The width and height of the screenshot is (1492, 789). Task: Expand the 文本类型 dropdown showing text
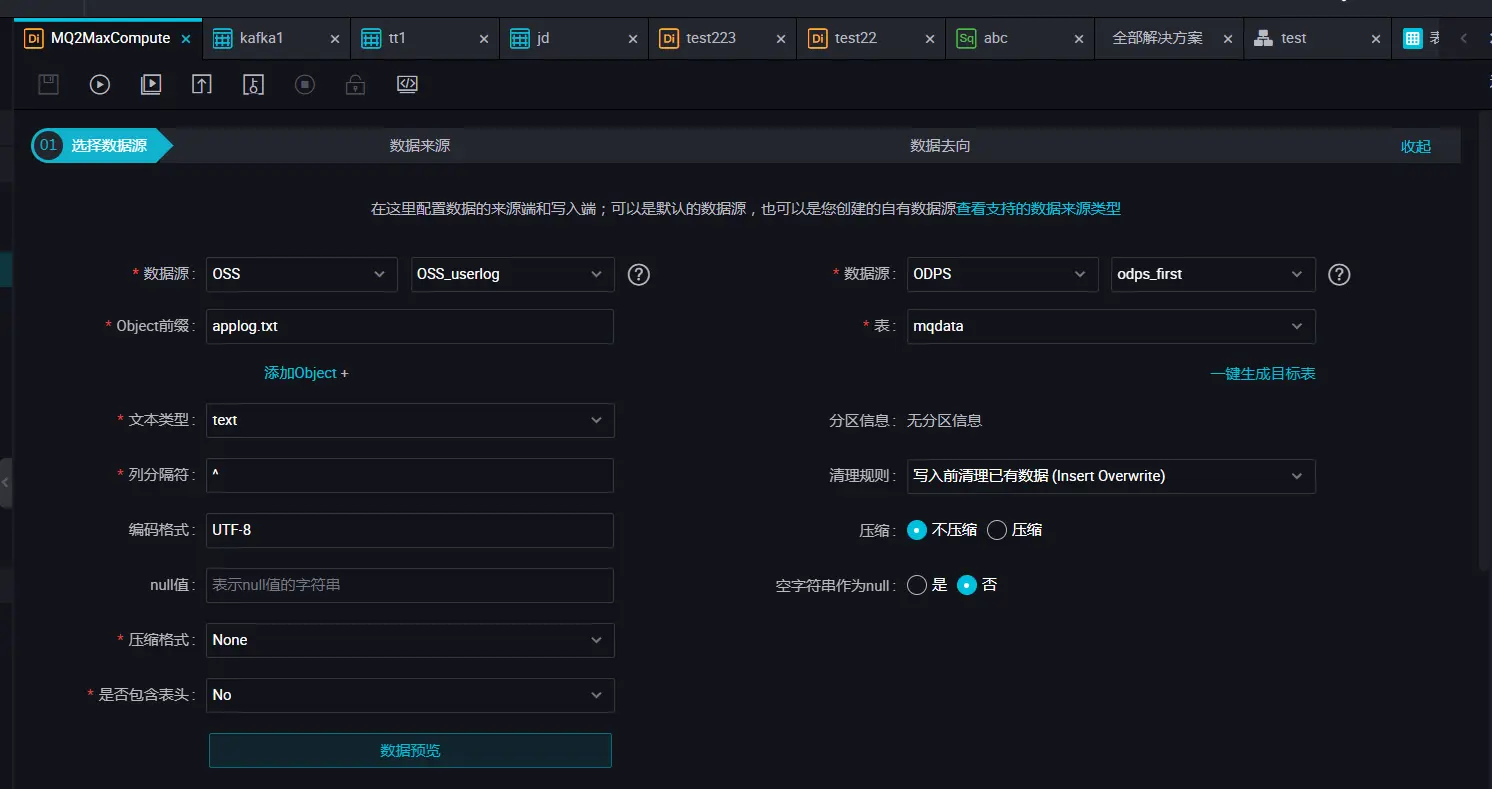click(410, 420)
